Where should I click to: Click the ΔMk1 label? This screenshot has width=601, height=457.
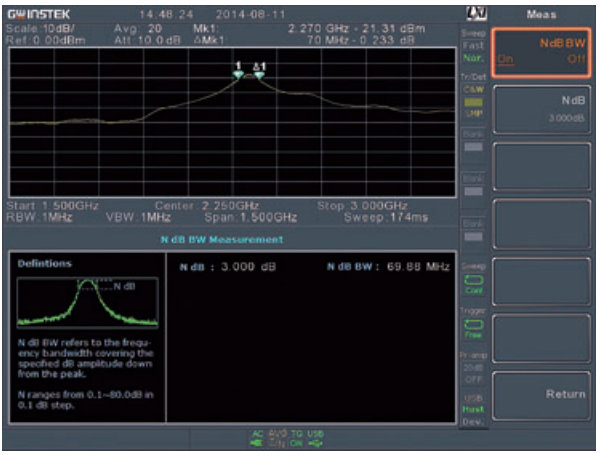point(209,40)
